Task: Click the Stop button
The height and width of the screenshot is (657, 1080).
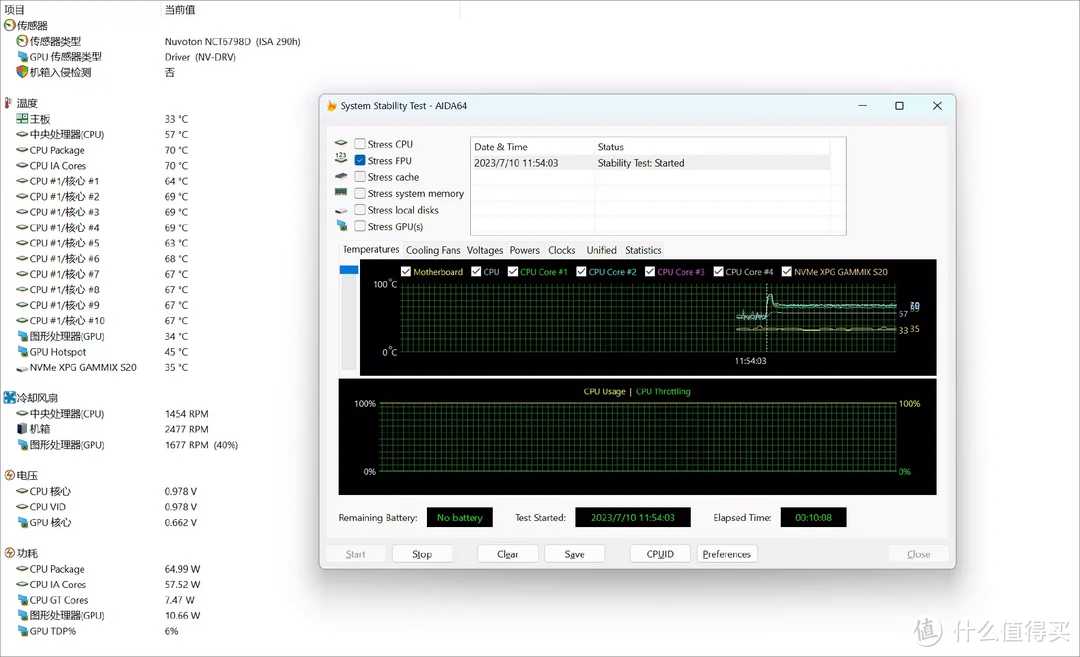Action: [x=422, y=554]
